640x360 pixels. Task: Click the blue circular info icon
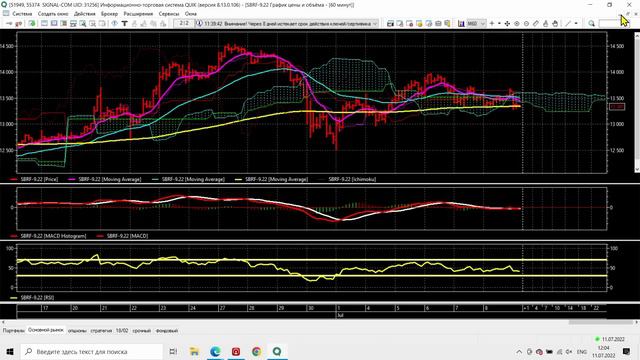point(115,23)
